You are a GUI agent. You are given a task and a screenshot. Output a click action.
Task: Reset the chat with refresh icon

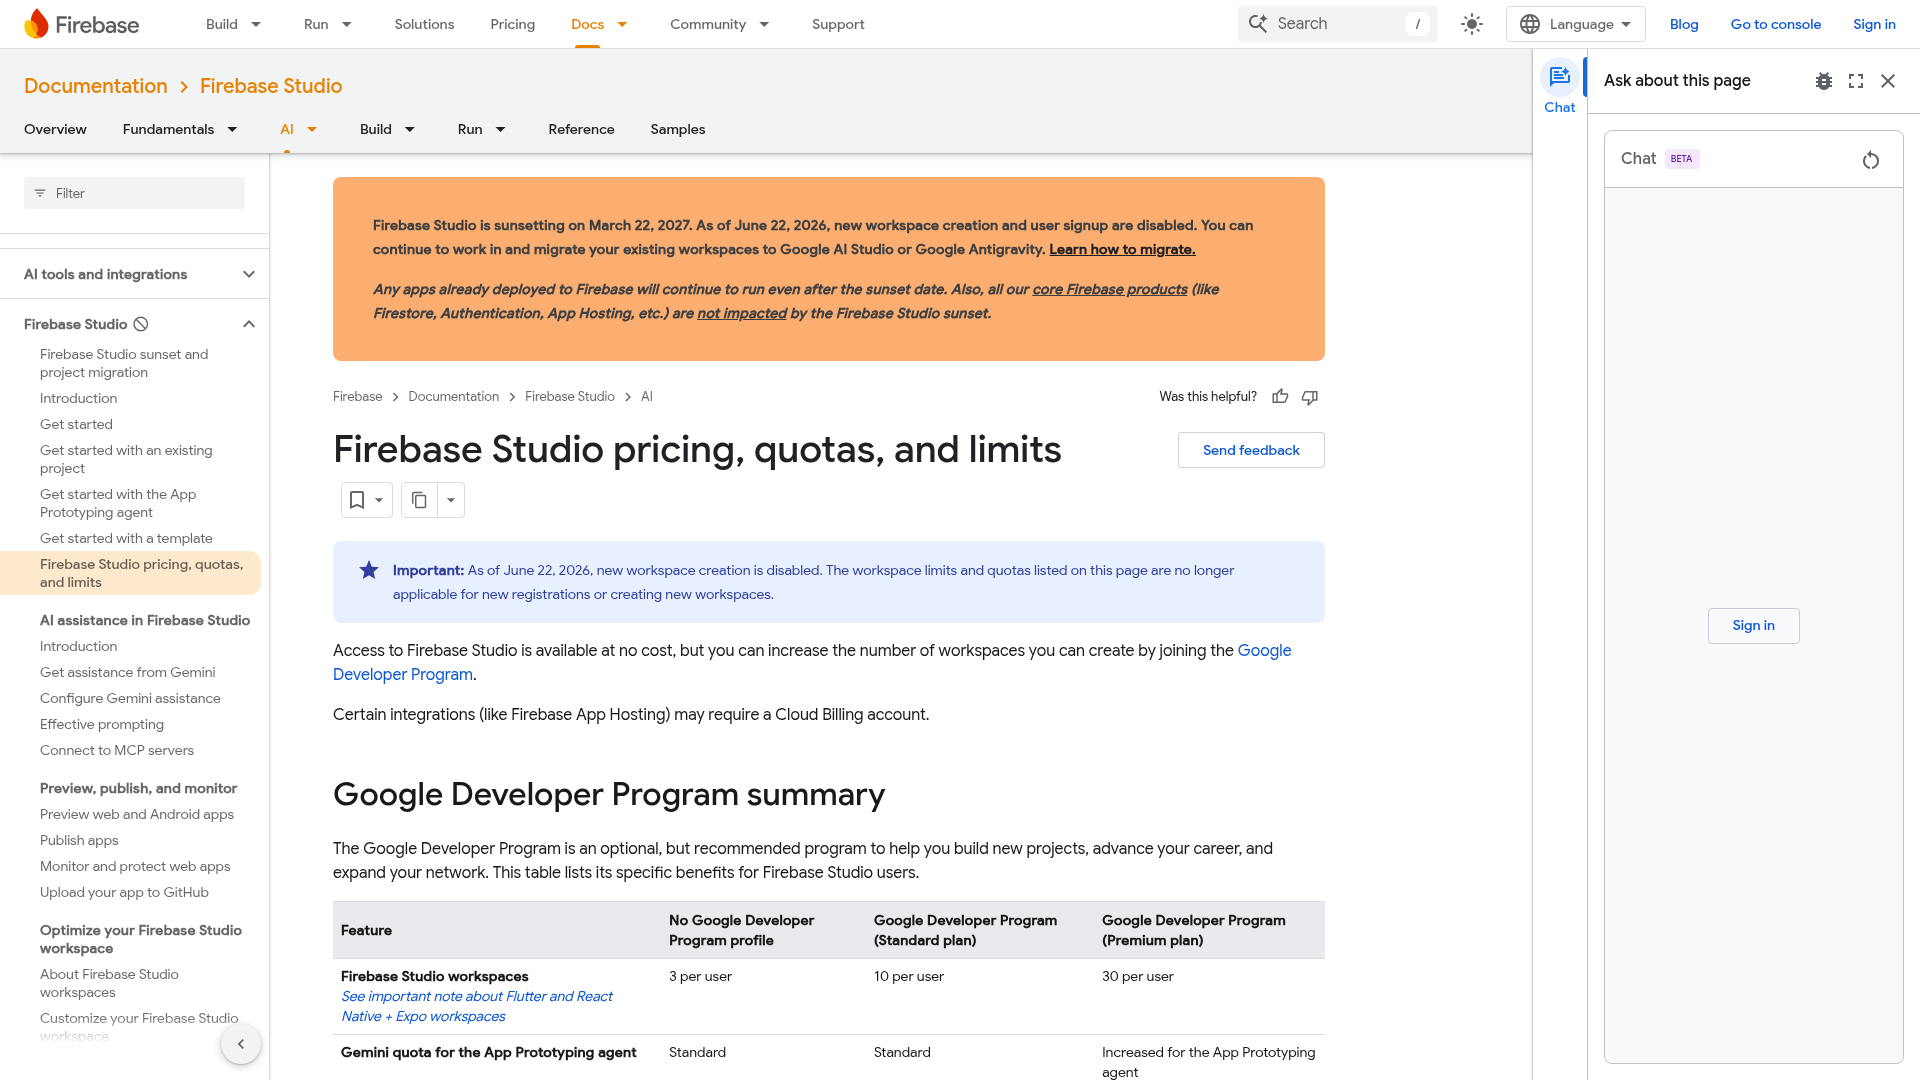(x=1871, y=160)
